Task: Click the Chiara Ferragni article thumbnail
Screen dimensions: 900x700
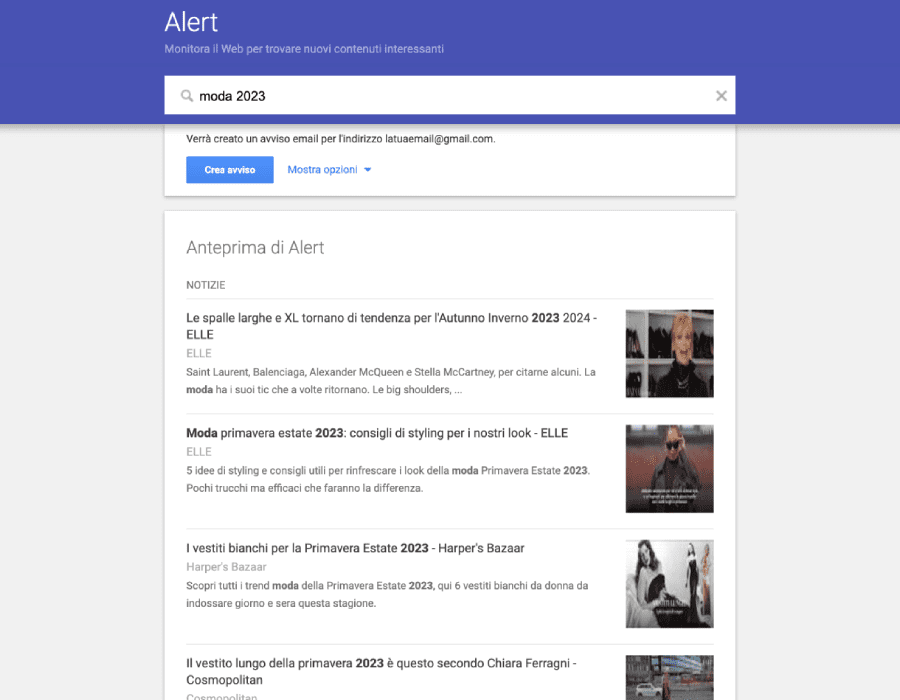Action: click(x=669, y=677)
